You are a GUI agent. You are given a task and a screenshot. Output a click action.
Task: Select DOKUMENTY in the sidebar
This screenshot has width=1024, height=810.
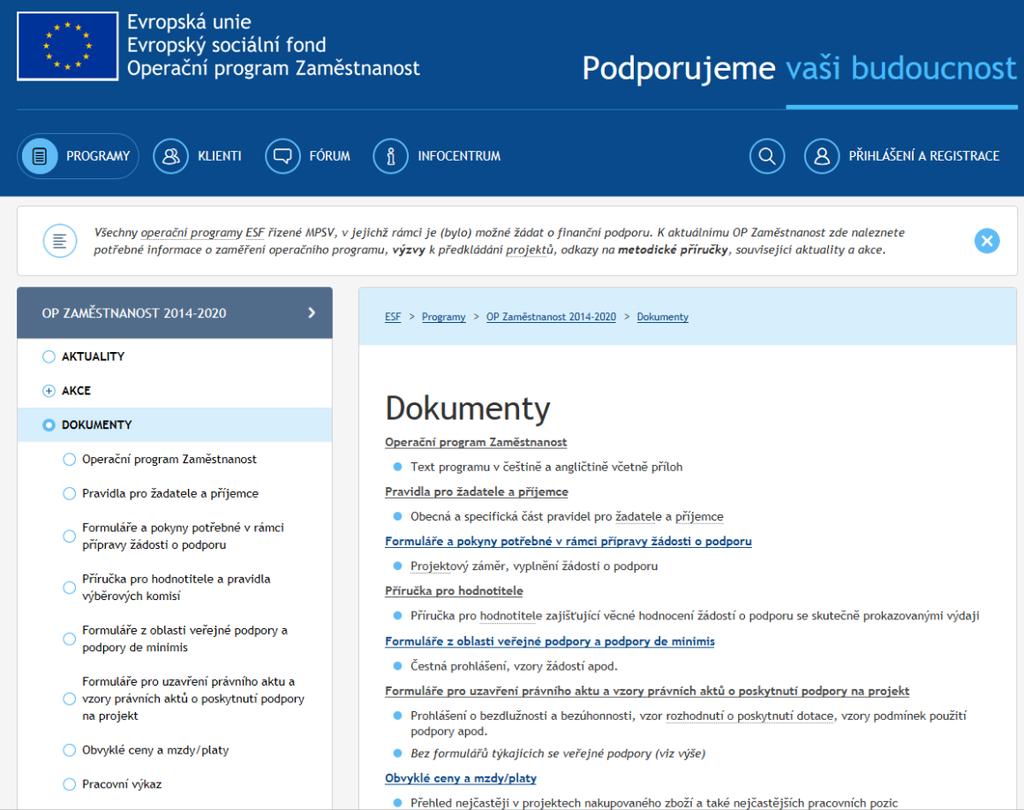(97, 425)
